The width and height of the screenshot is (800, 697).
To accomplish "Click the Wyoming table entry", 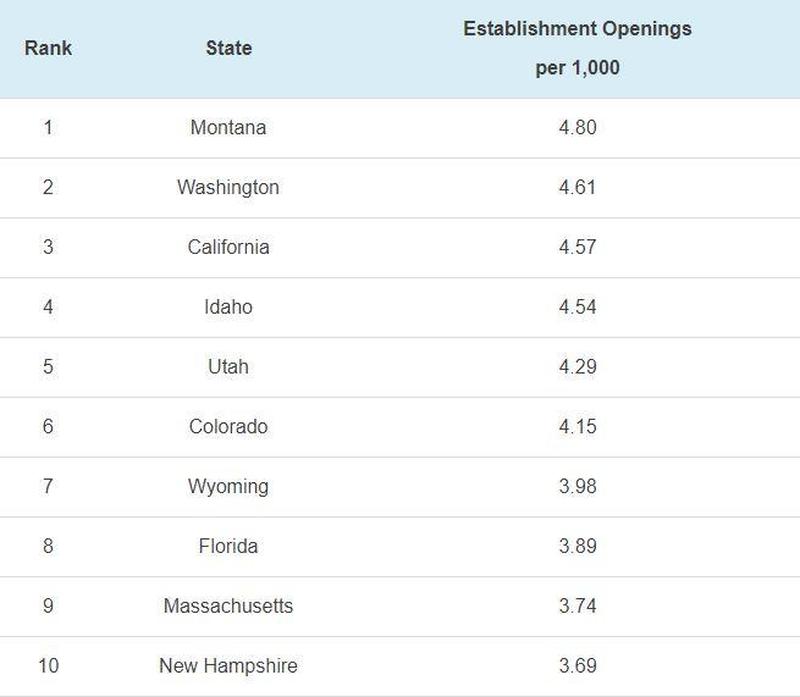I will tap(228, 486).
